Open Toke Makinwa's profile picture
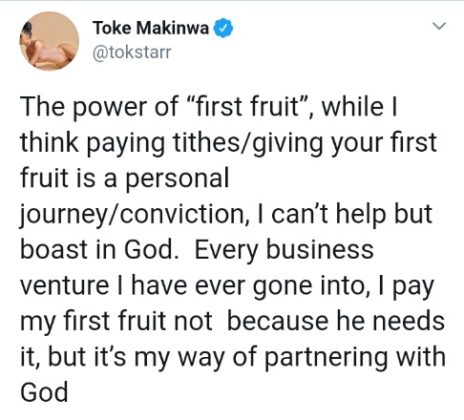 (49, 41)
